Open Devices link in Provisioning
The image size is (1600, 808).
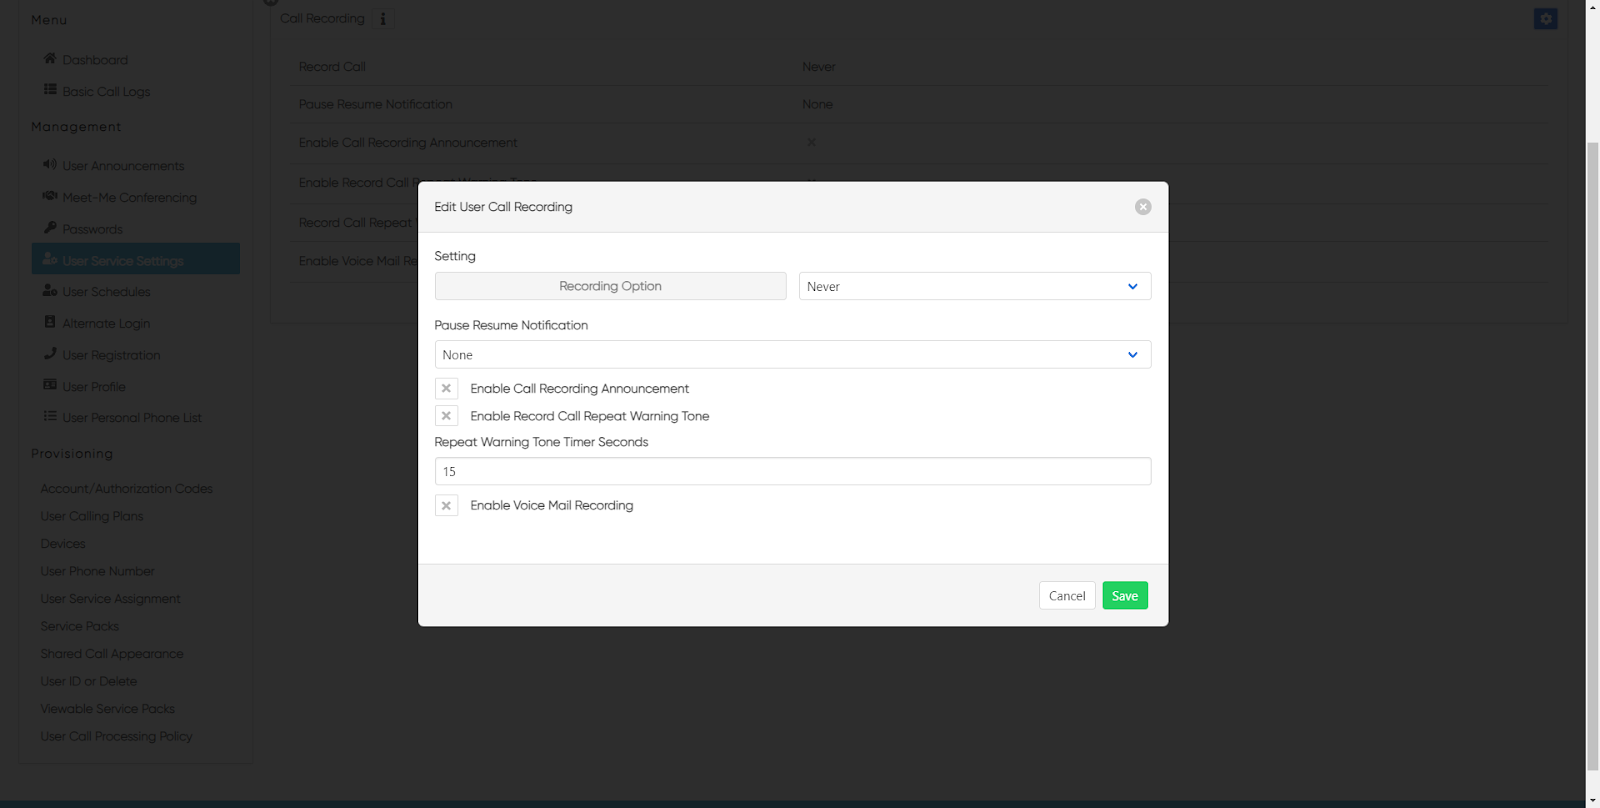click(63, 544)
